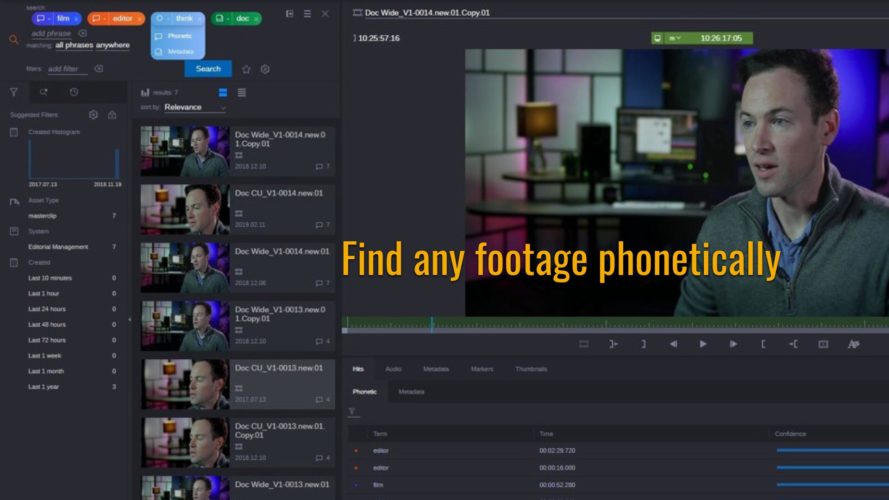Change 'all phrases' matching option
Image resolution: width=889 pixels, height=500 pixels.
pyautogui.click(x=74, y=45)
